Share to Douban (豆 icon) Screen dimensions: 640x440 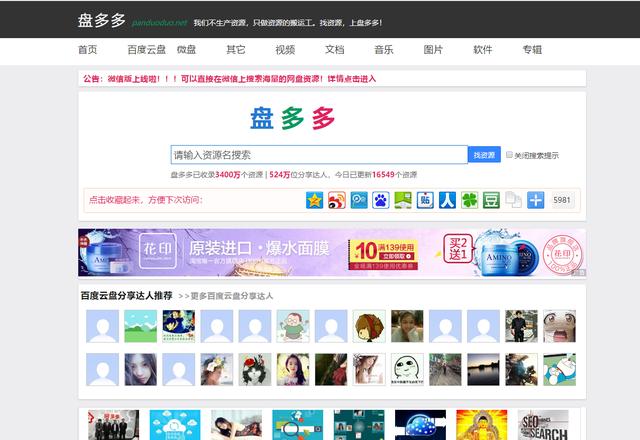point(491,200)
